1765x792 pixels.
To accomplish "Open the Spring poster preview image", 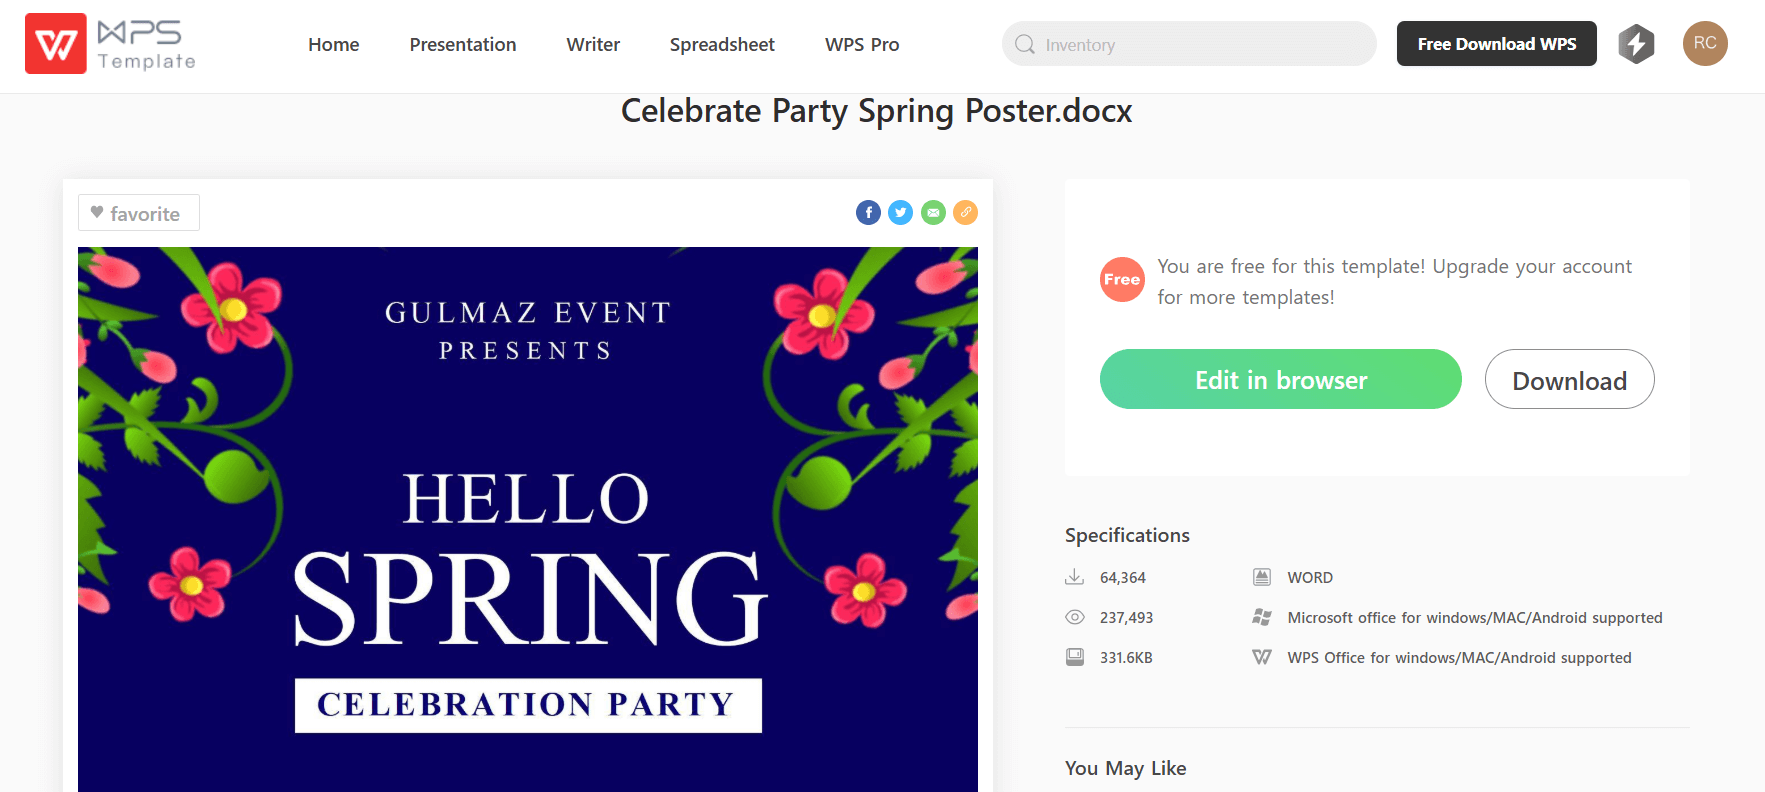I will pyautogui.click(x=527, y=520).
